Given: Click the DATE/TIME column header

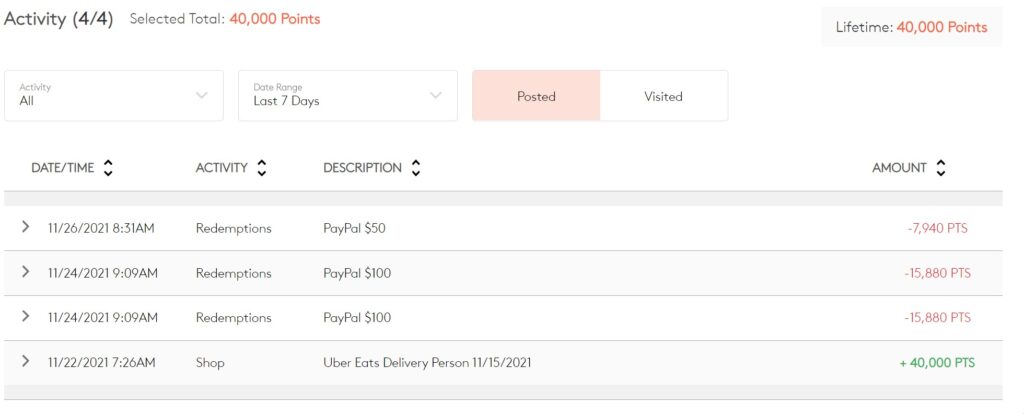Looking at the screenshot, I should point(62,168).
